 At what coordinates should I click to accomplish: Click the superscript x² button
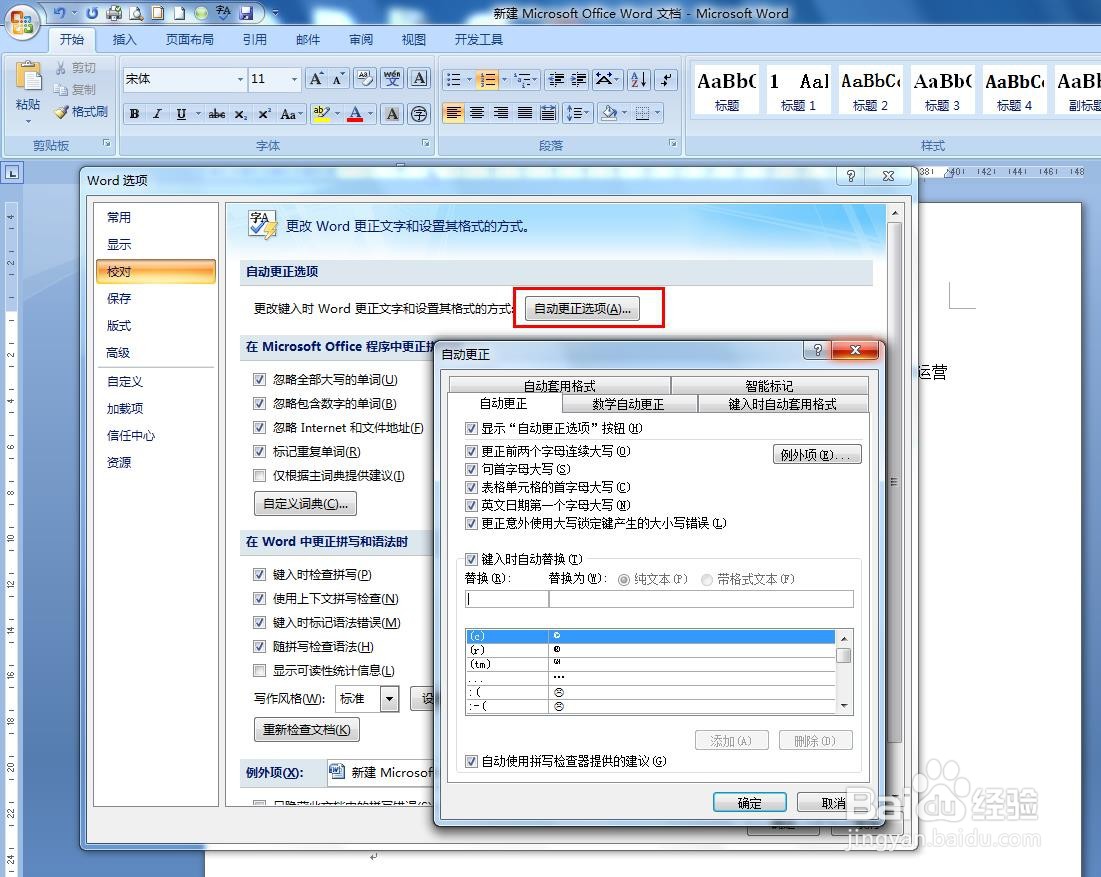[264, 113]
